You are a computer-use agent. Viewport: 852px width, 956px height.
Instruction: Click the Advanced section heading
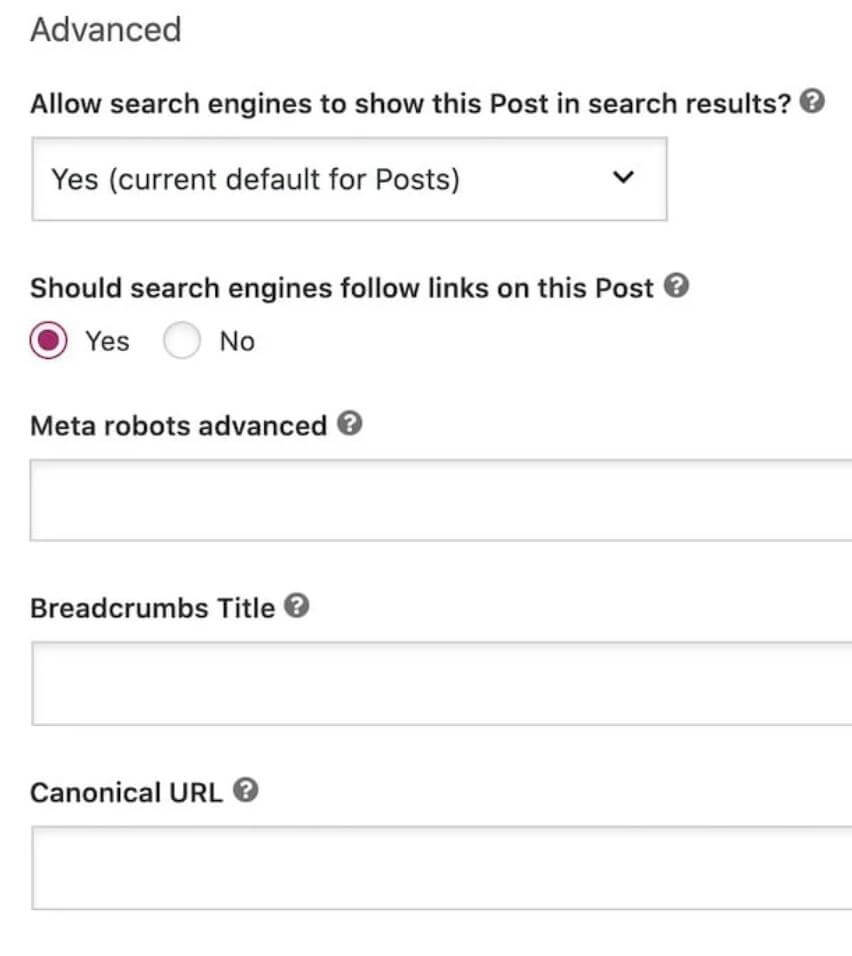(105, 30)
